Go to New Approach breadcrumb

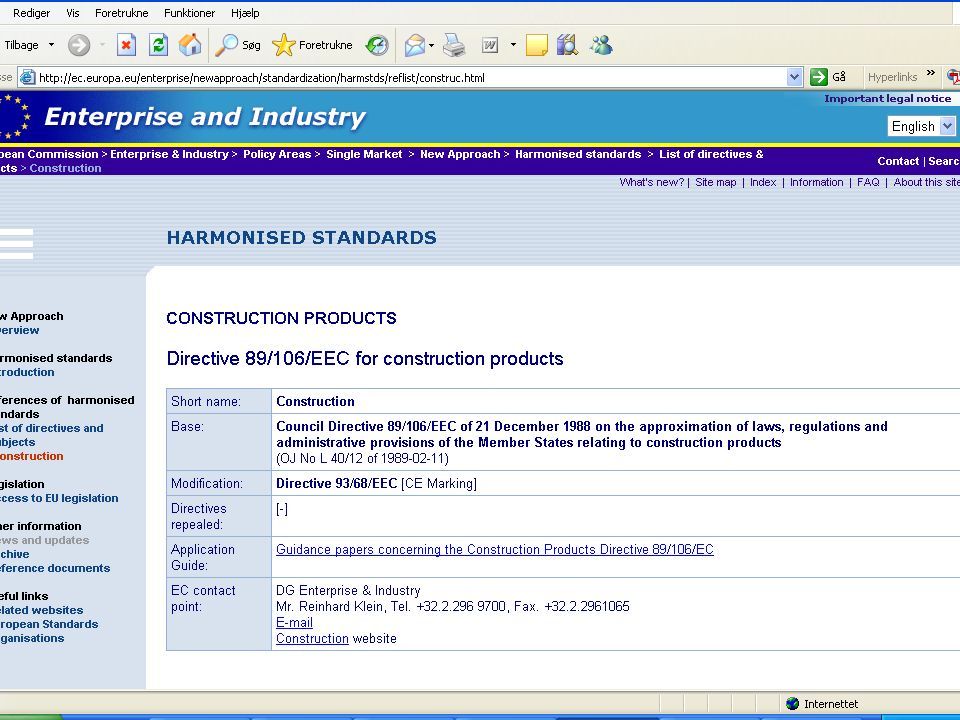click(x=460, y=154)
